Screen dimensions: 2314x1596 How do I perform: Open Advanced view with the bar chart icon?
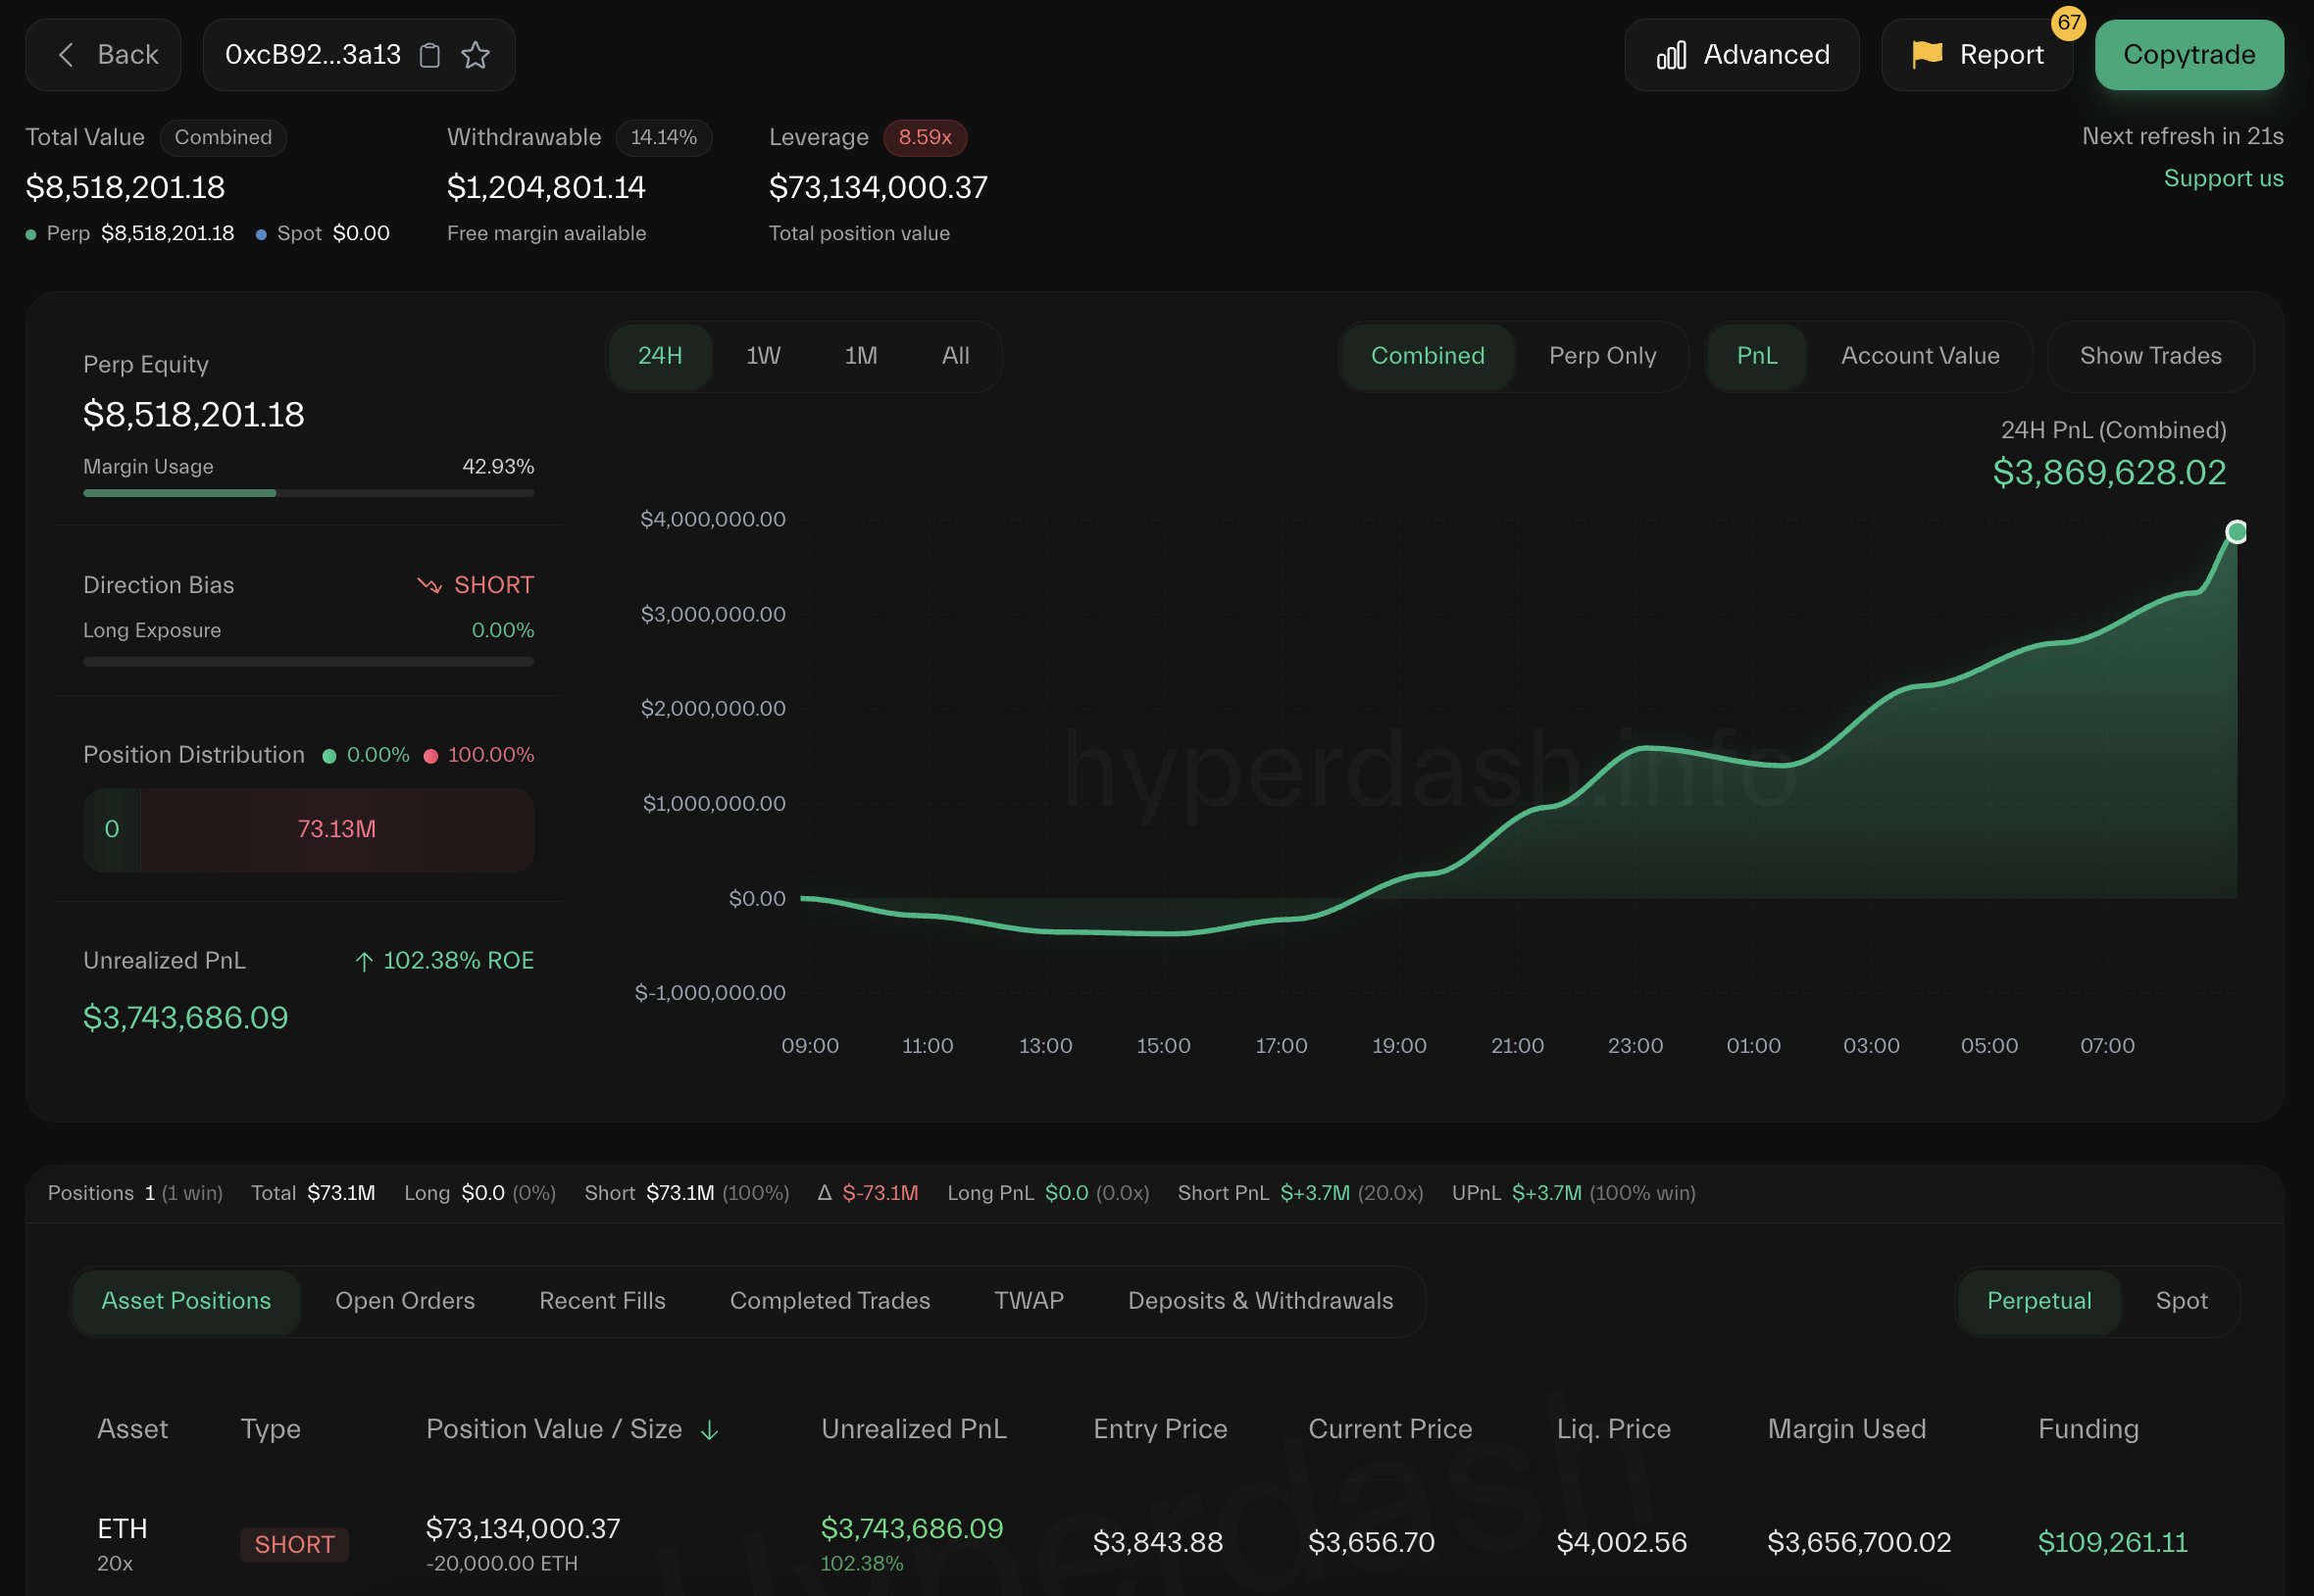click(x=1671, y=55)
